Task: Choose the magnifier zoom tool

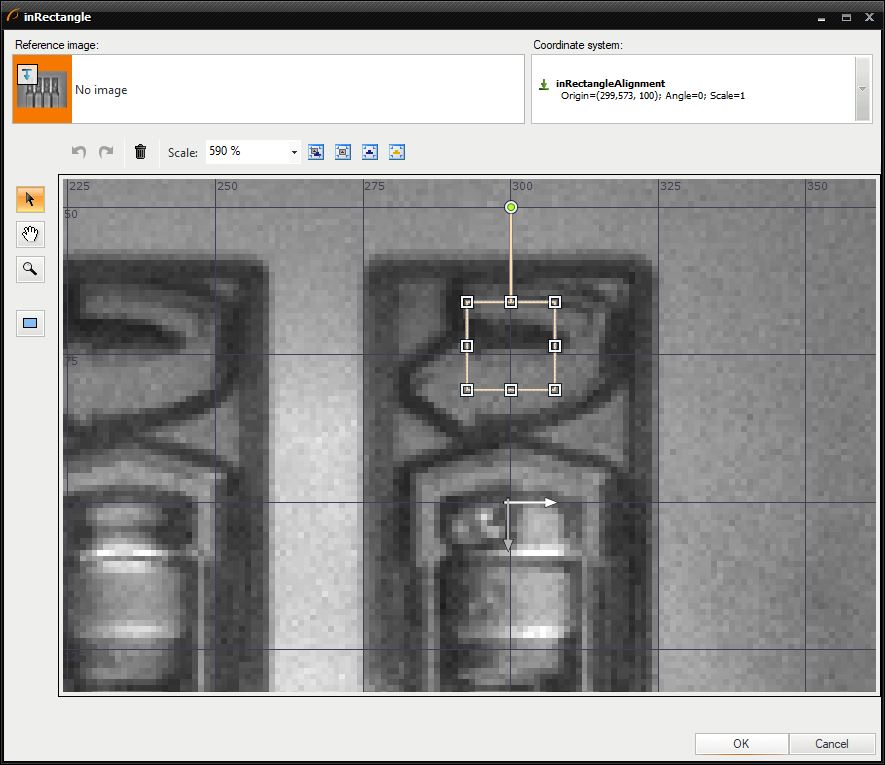Action: 30,268
